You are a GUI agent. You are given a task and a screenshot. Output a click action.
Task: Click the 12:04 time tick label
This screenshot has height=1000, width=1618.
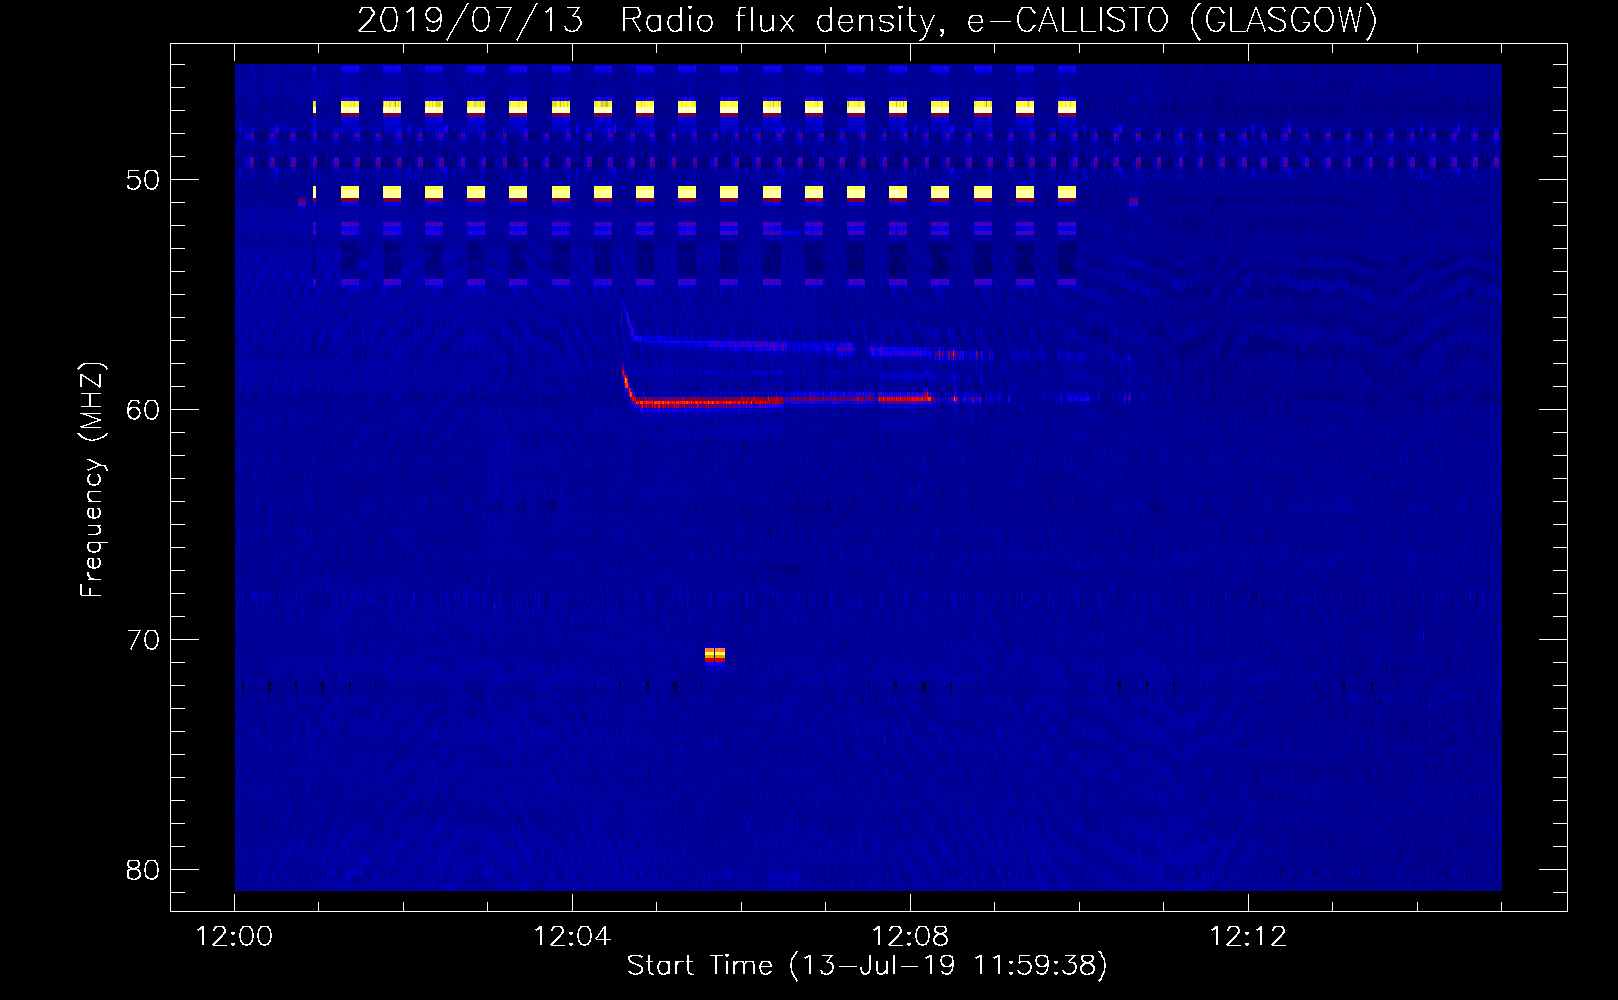[572, 936]
